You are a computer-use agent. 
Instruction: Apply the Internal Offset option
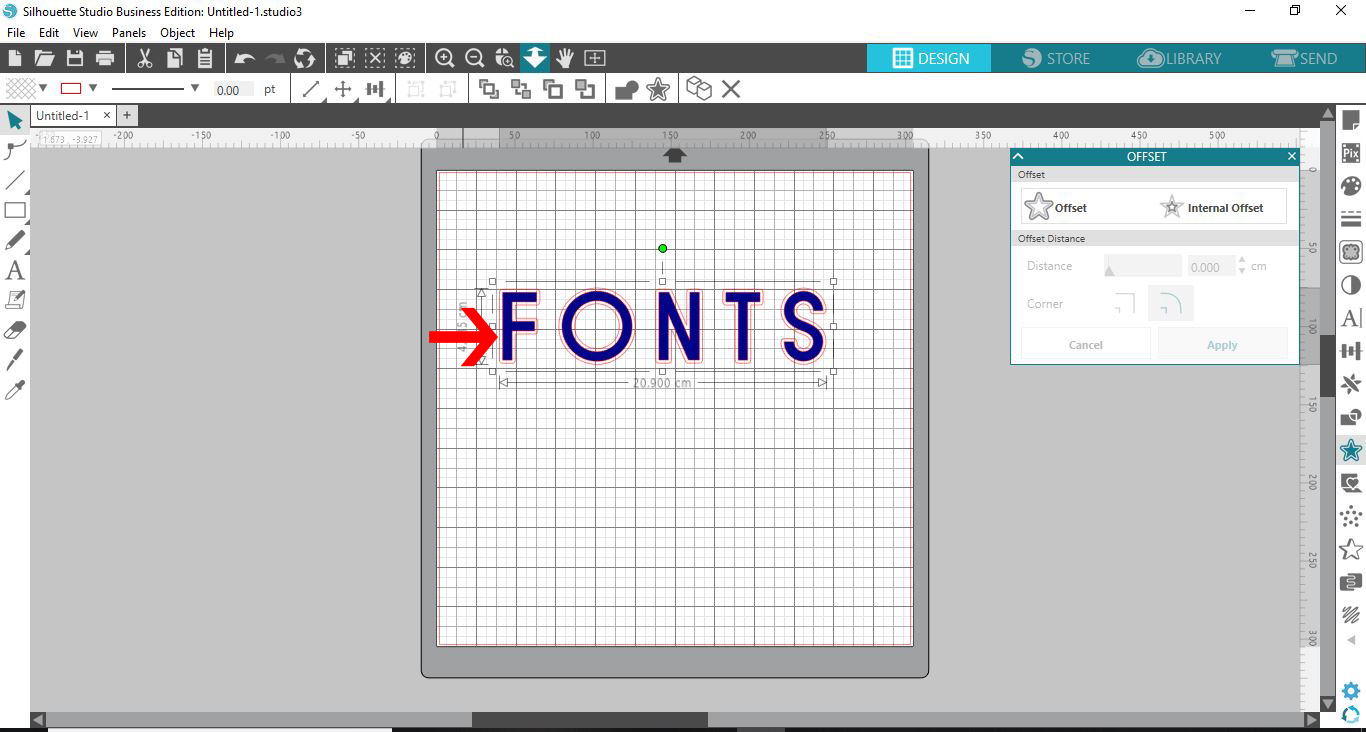pyautogui.click(x=1211, y=207)
